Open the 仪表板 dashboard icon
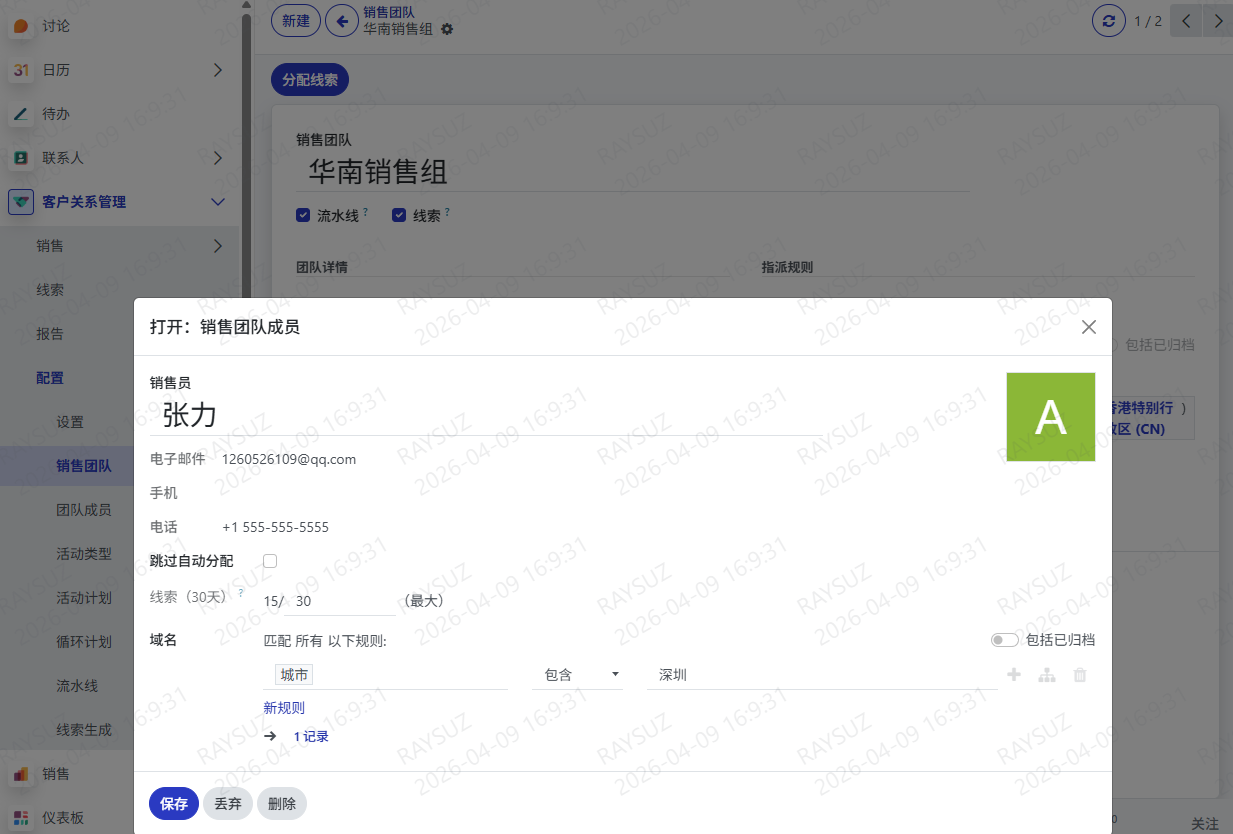This screenshot has height=834, width=1233. pyautogui.click(x=21, y=818)
